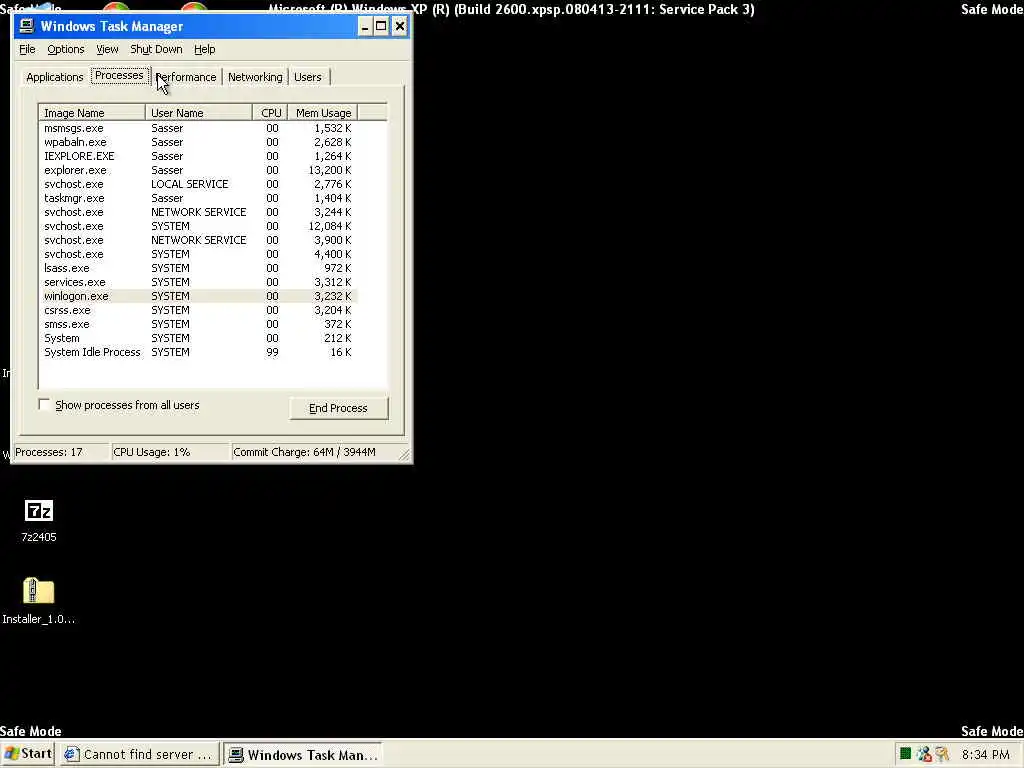The image size is (1024, 768).
Task: Select svchost.exe using 4,400 K
Action: [x=198, y=255]
